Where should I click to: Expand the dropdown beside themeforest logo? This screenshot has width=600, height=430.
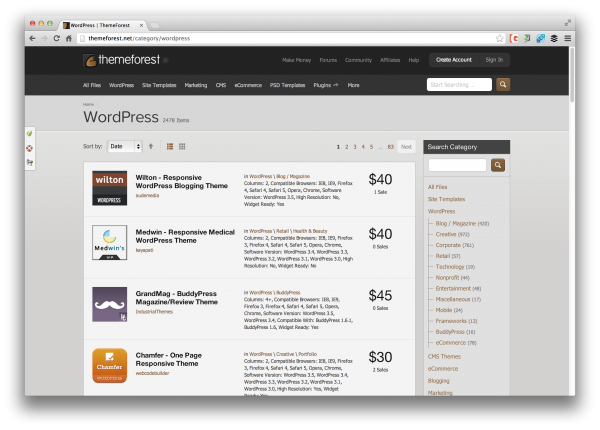166,60
